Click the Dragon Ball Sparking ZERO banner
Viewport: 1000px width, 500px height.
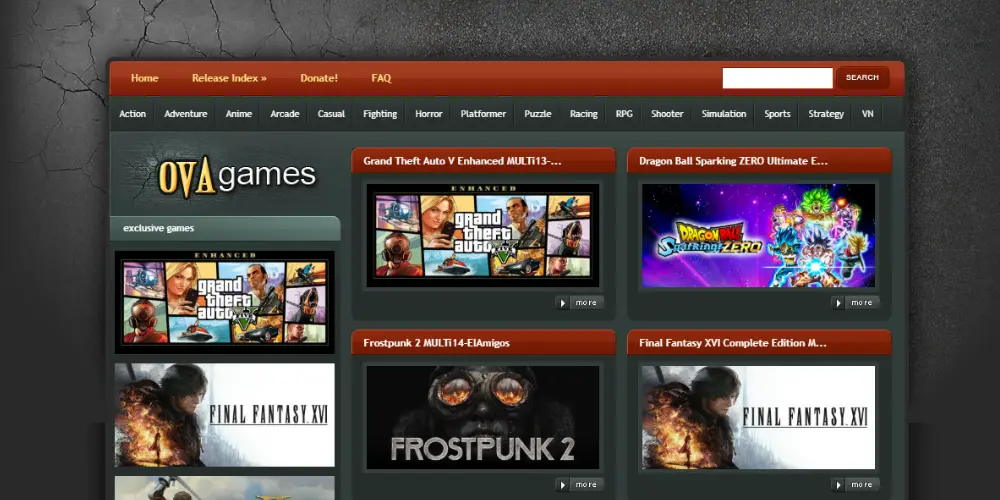click(x=758, y=235)
